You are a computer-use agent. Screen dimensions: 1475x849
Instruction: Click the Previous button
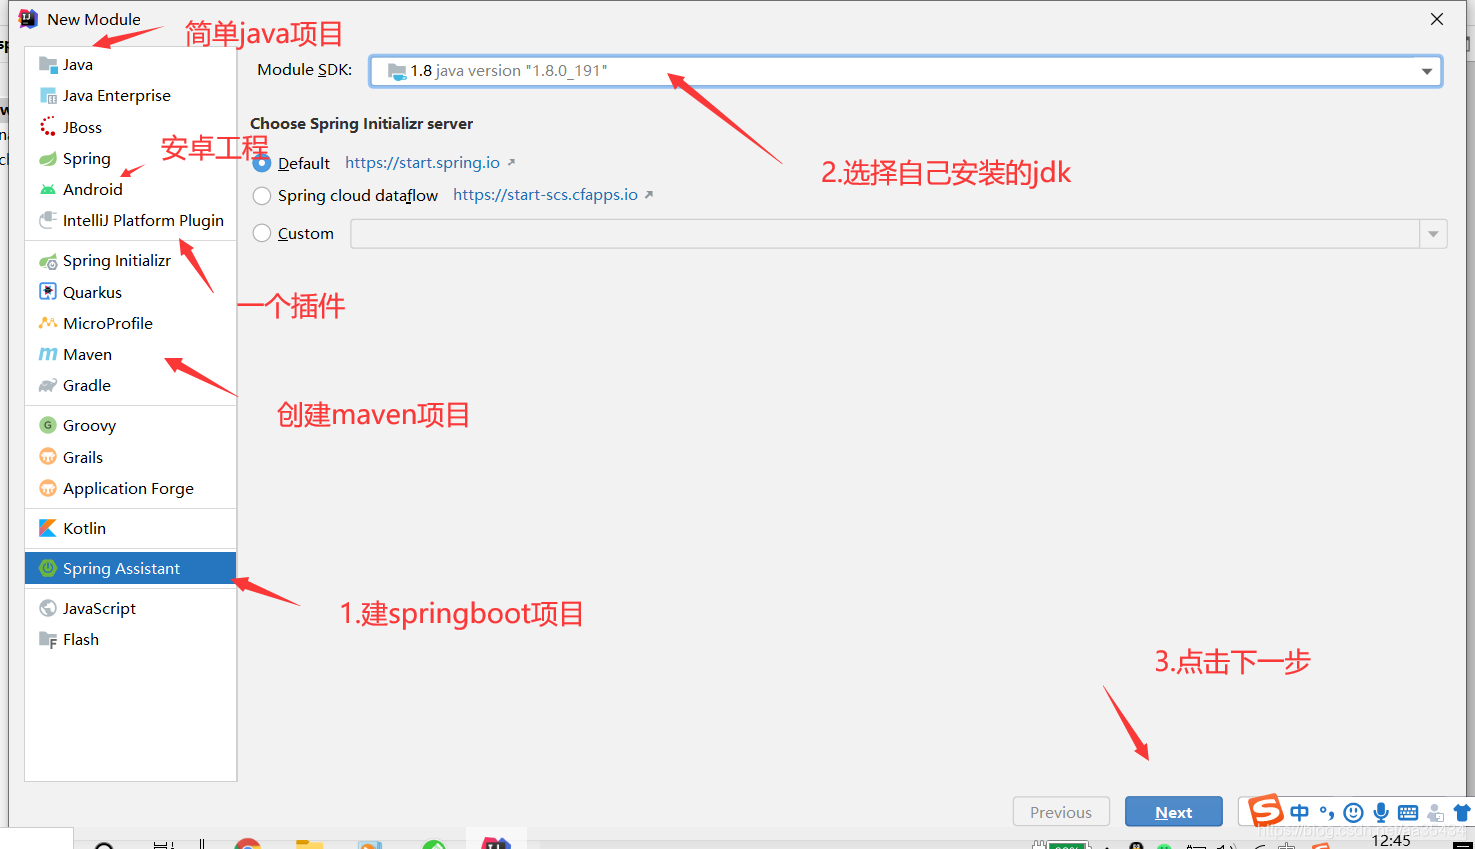pyautogui.click(x=1061, y=812)
